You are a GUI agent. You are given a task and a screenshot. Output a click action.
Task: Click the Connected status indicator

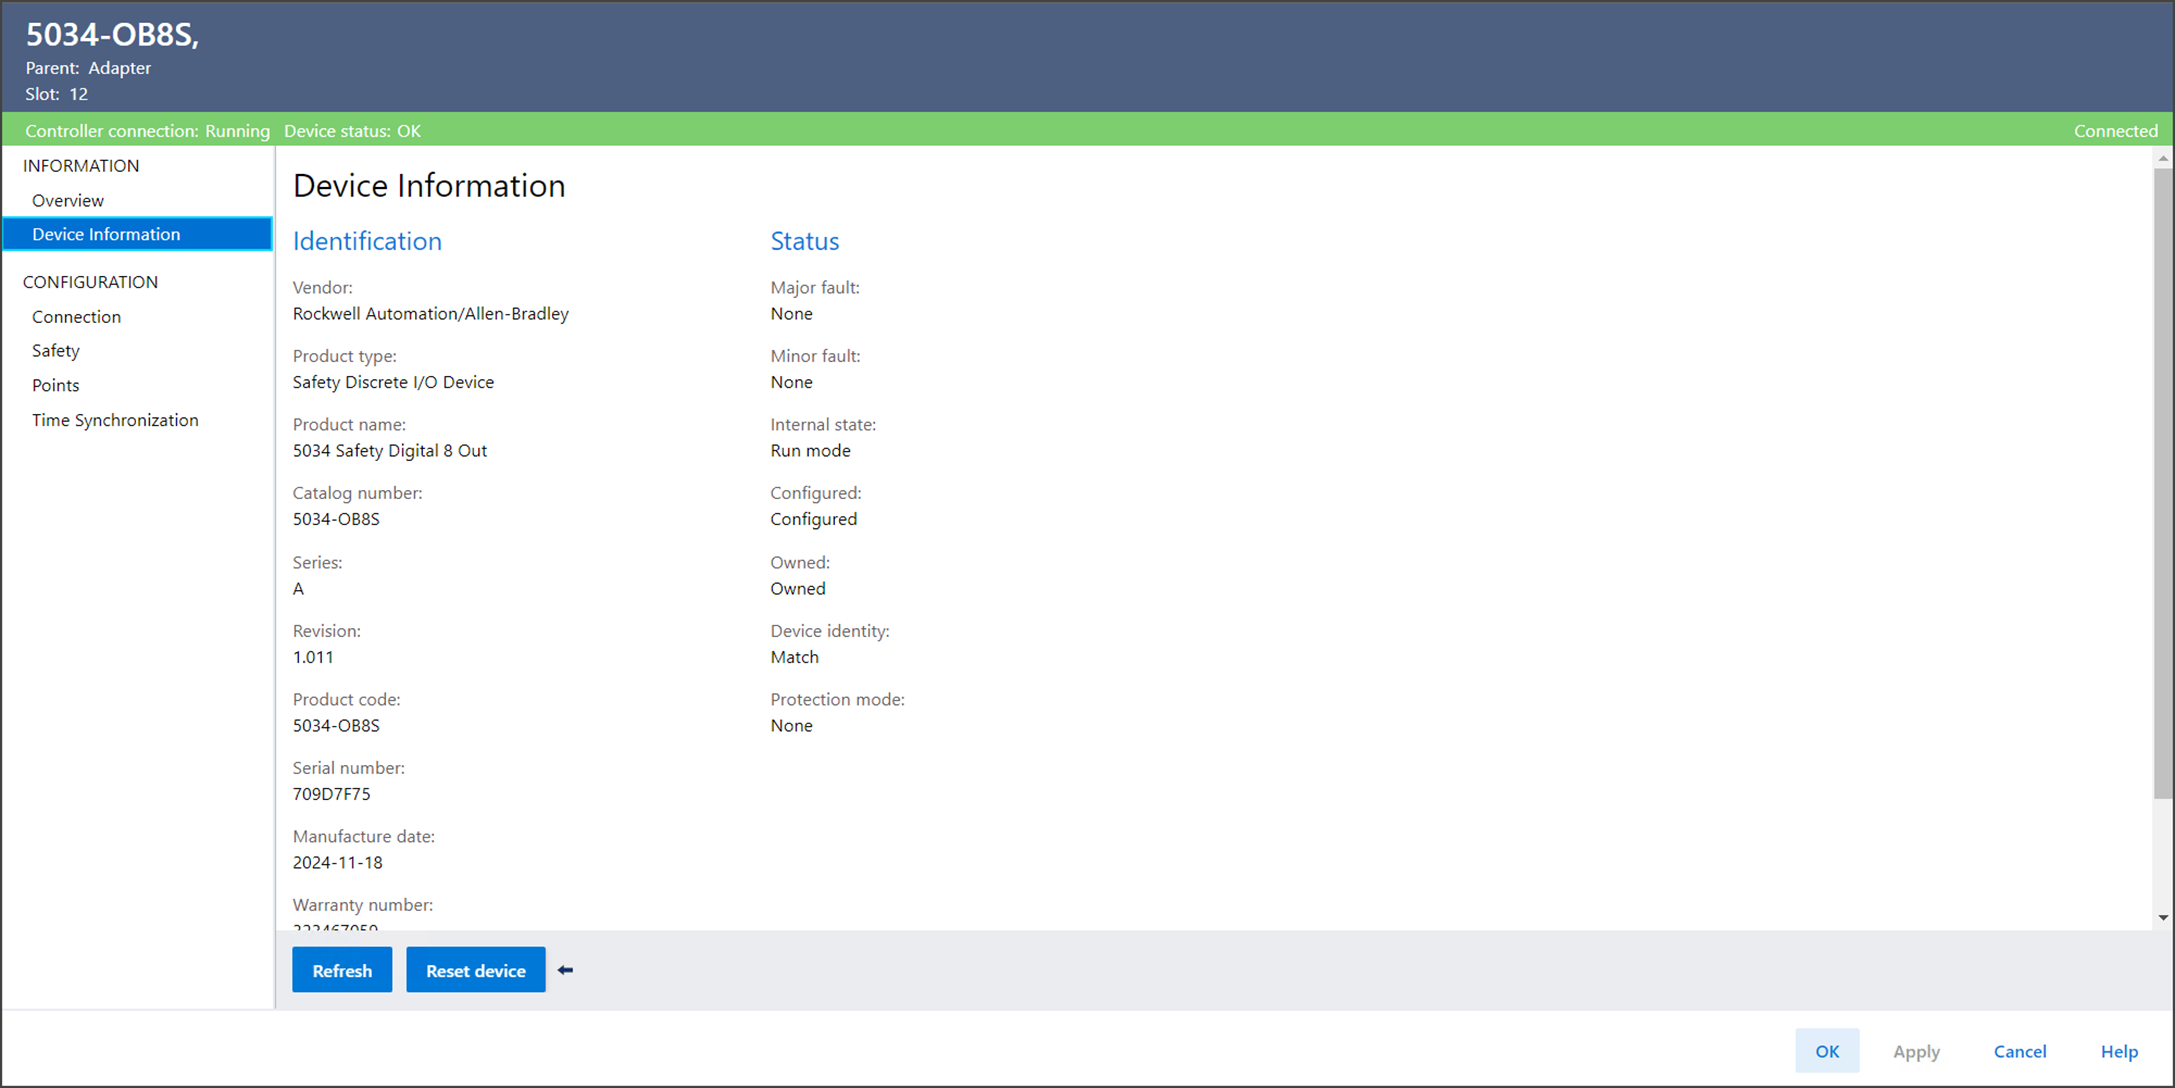(2115, 131)
